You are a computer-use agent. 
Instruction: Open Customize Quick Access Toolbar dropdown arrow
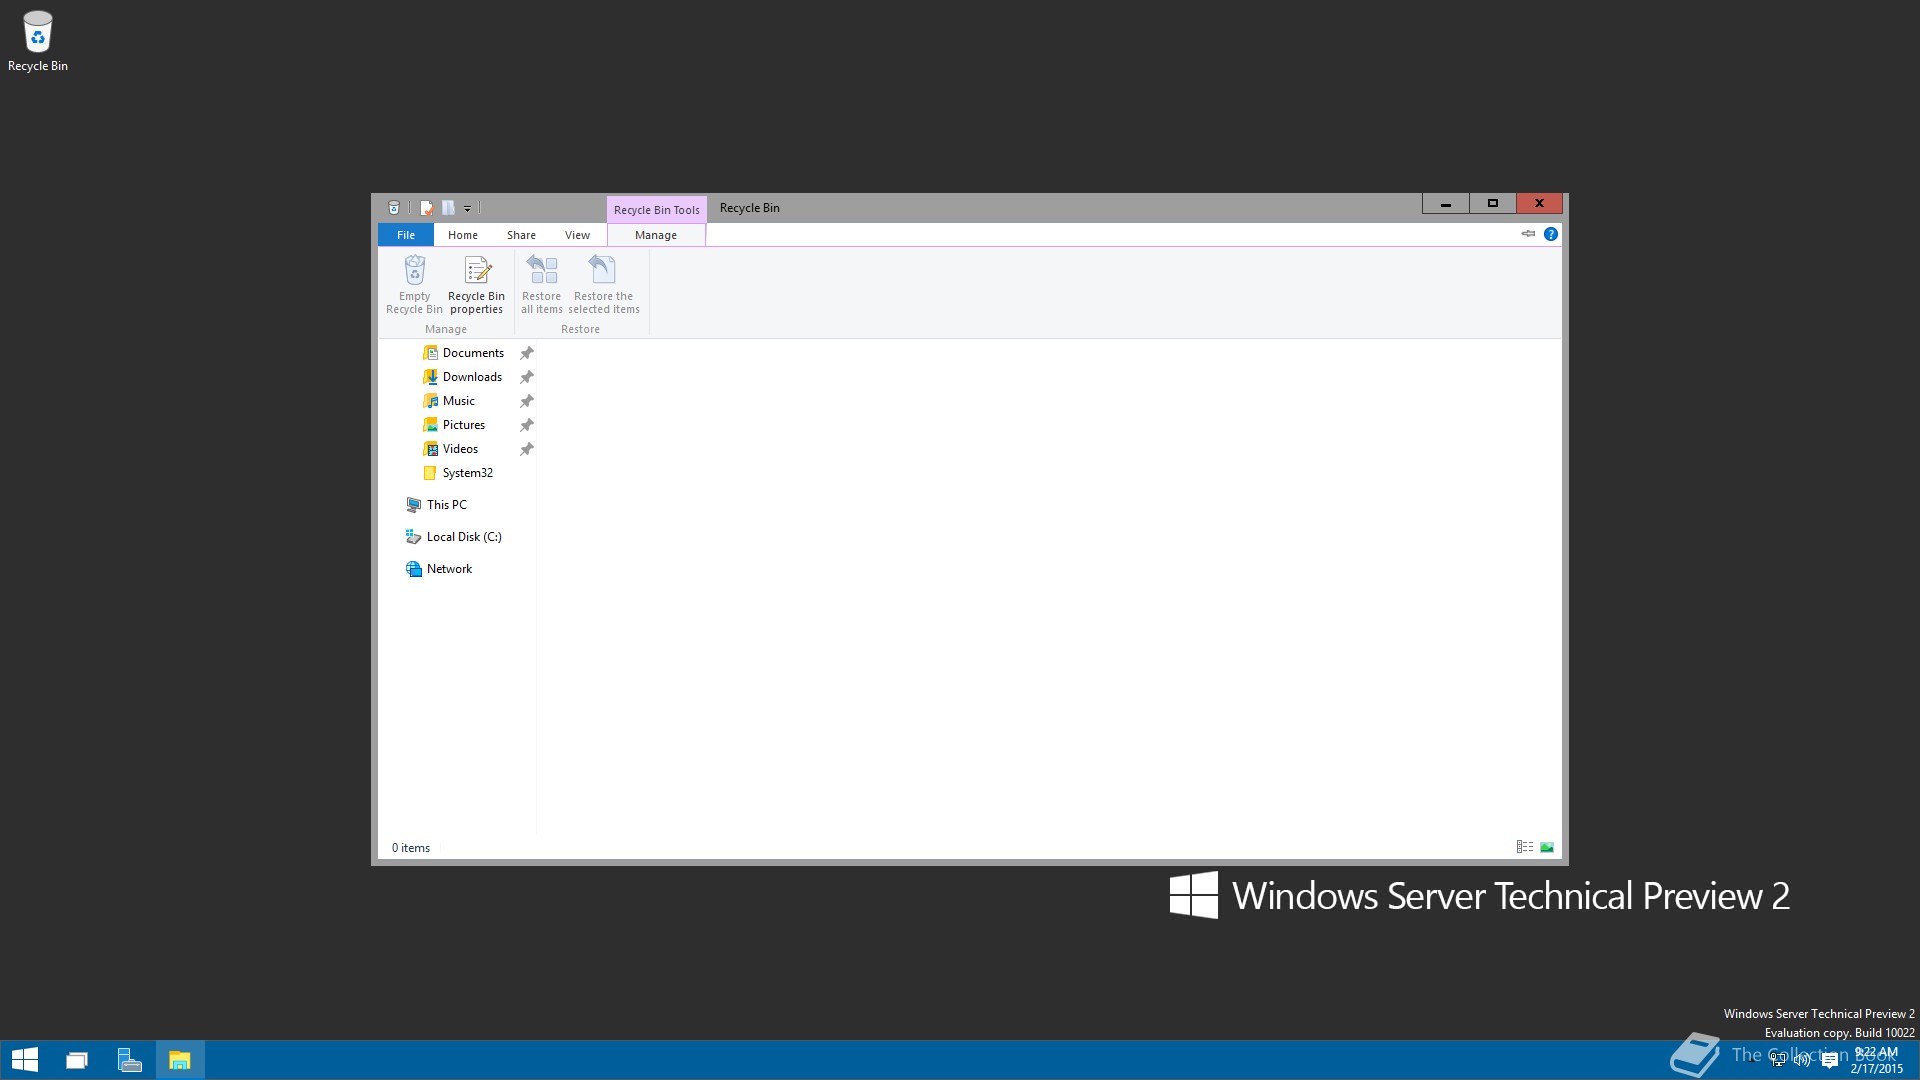[467, 209]
